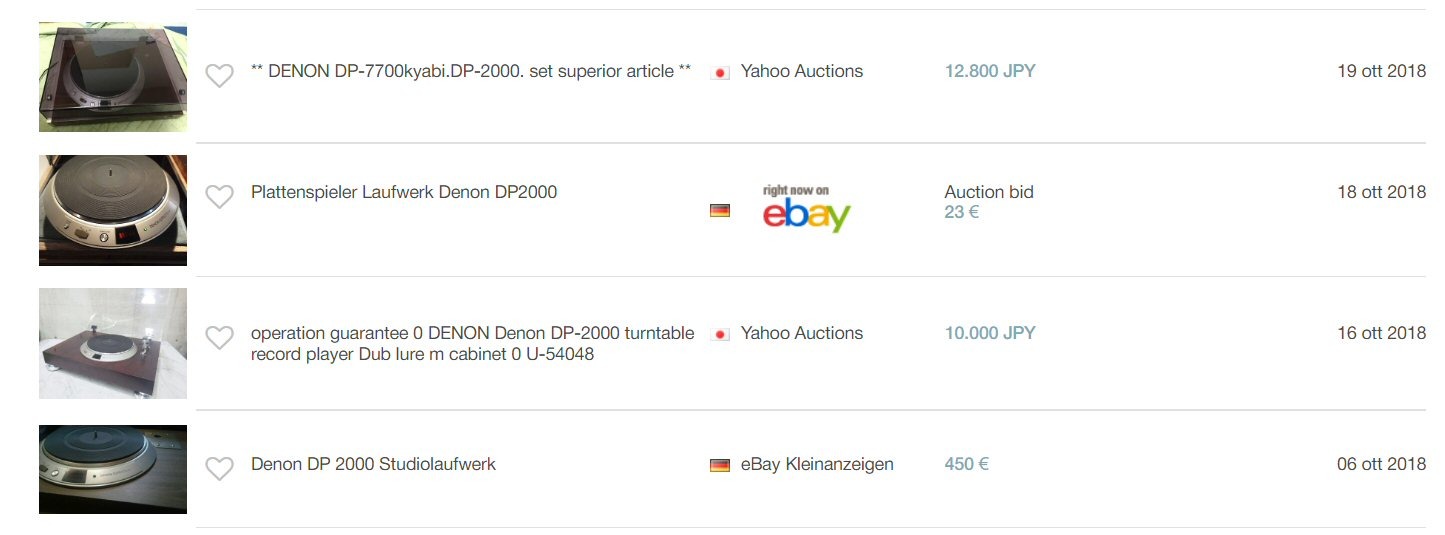1445x535 pixels.
Task: Open the DENON DP-7700kyabi.DP-2000 set listing title
Action: (471, 71)
